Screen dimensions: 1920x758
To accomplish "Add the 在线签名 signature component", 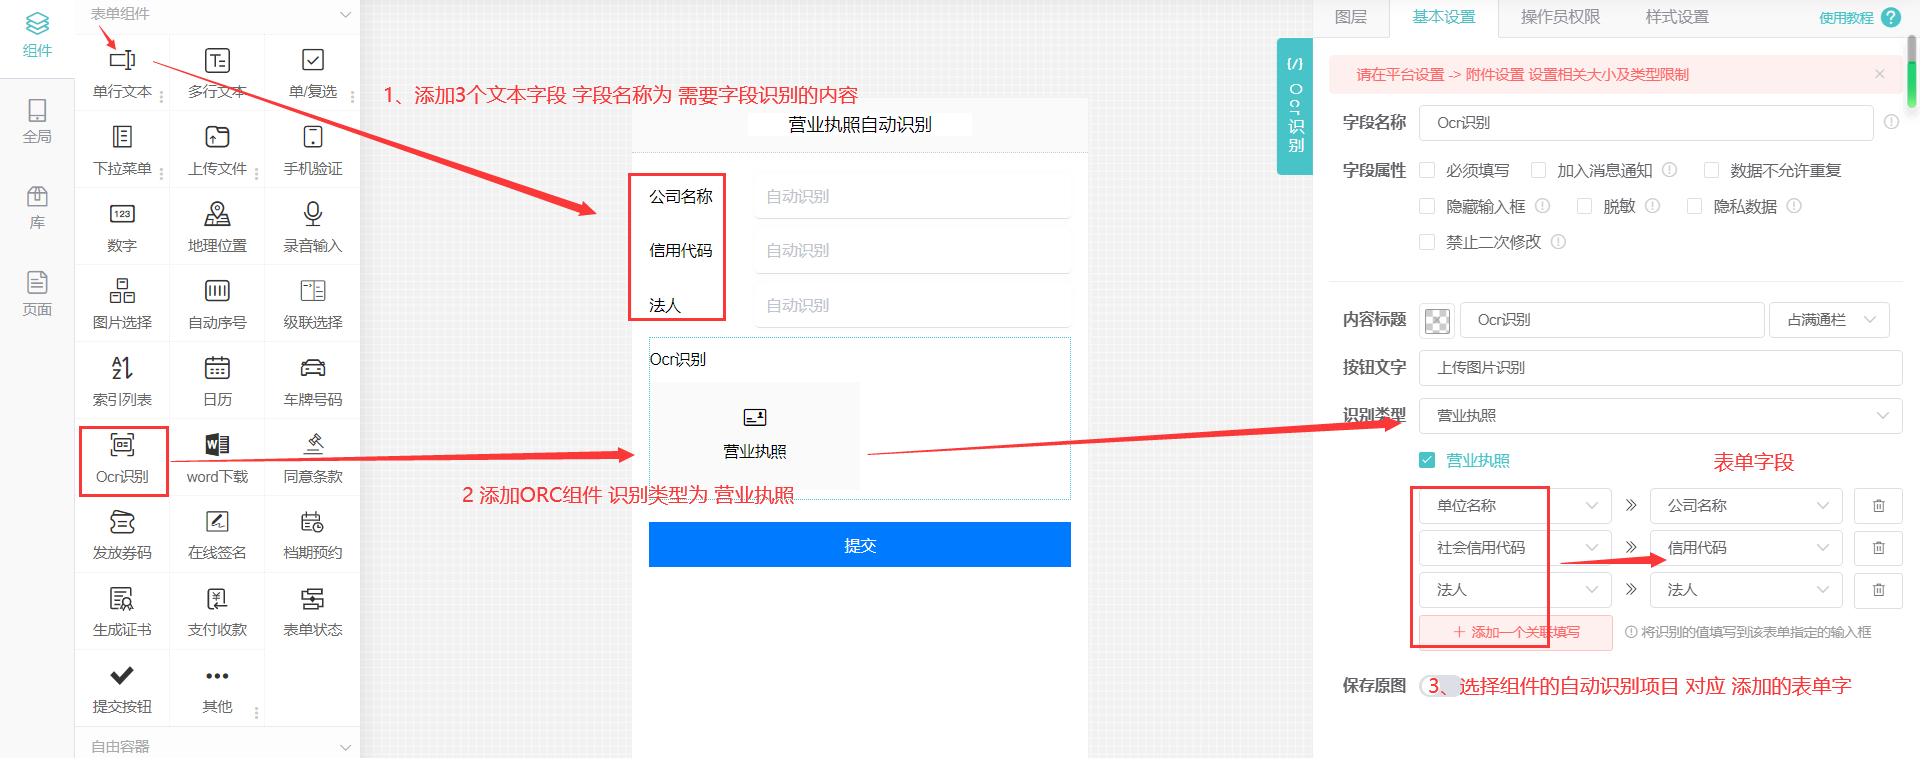I will (217, 535).
